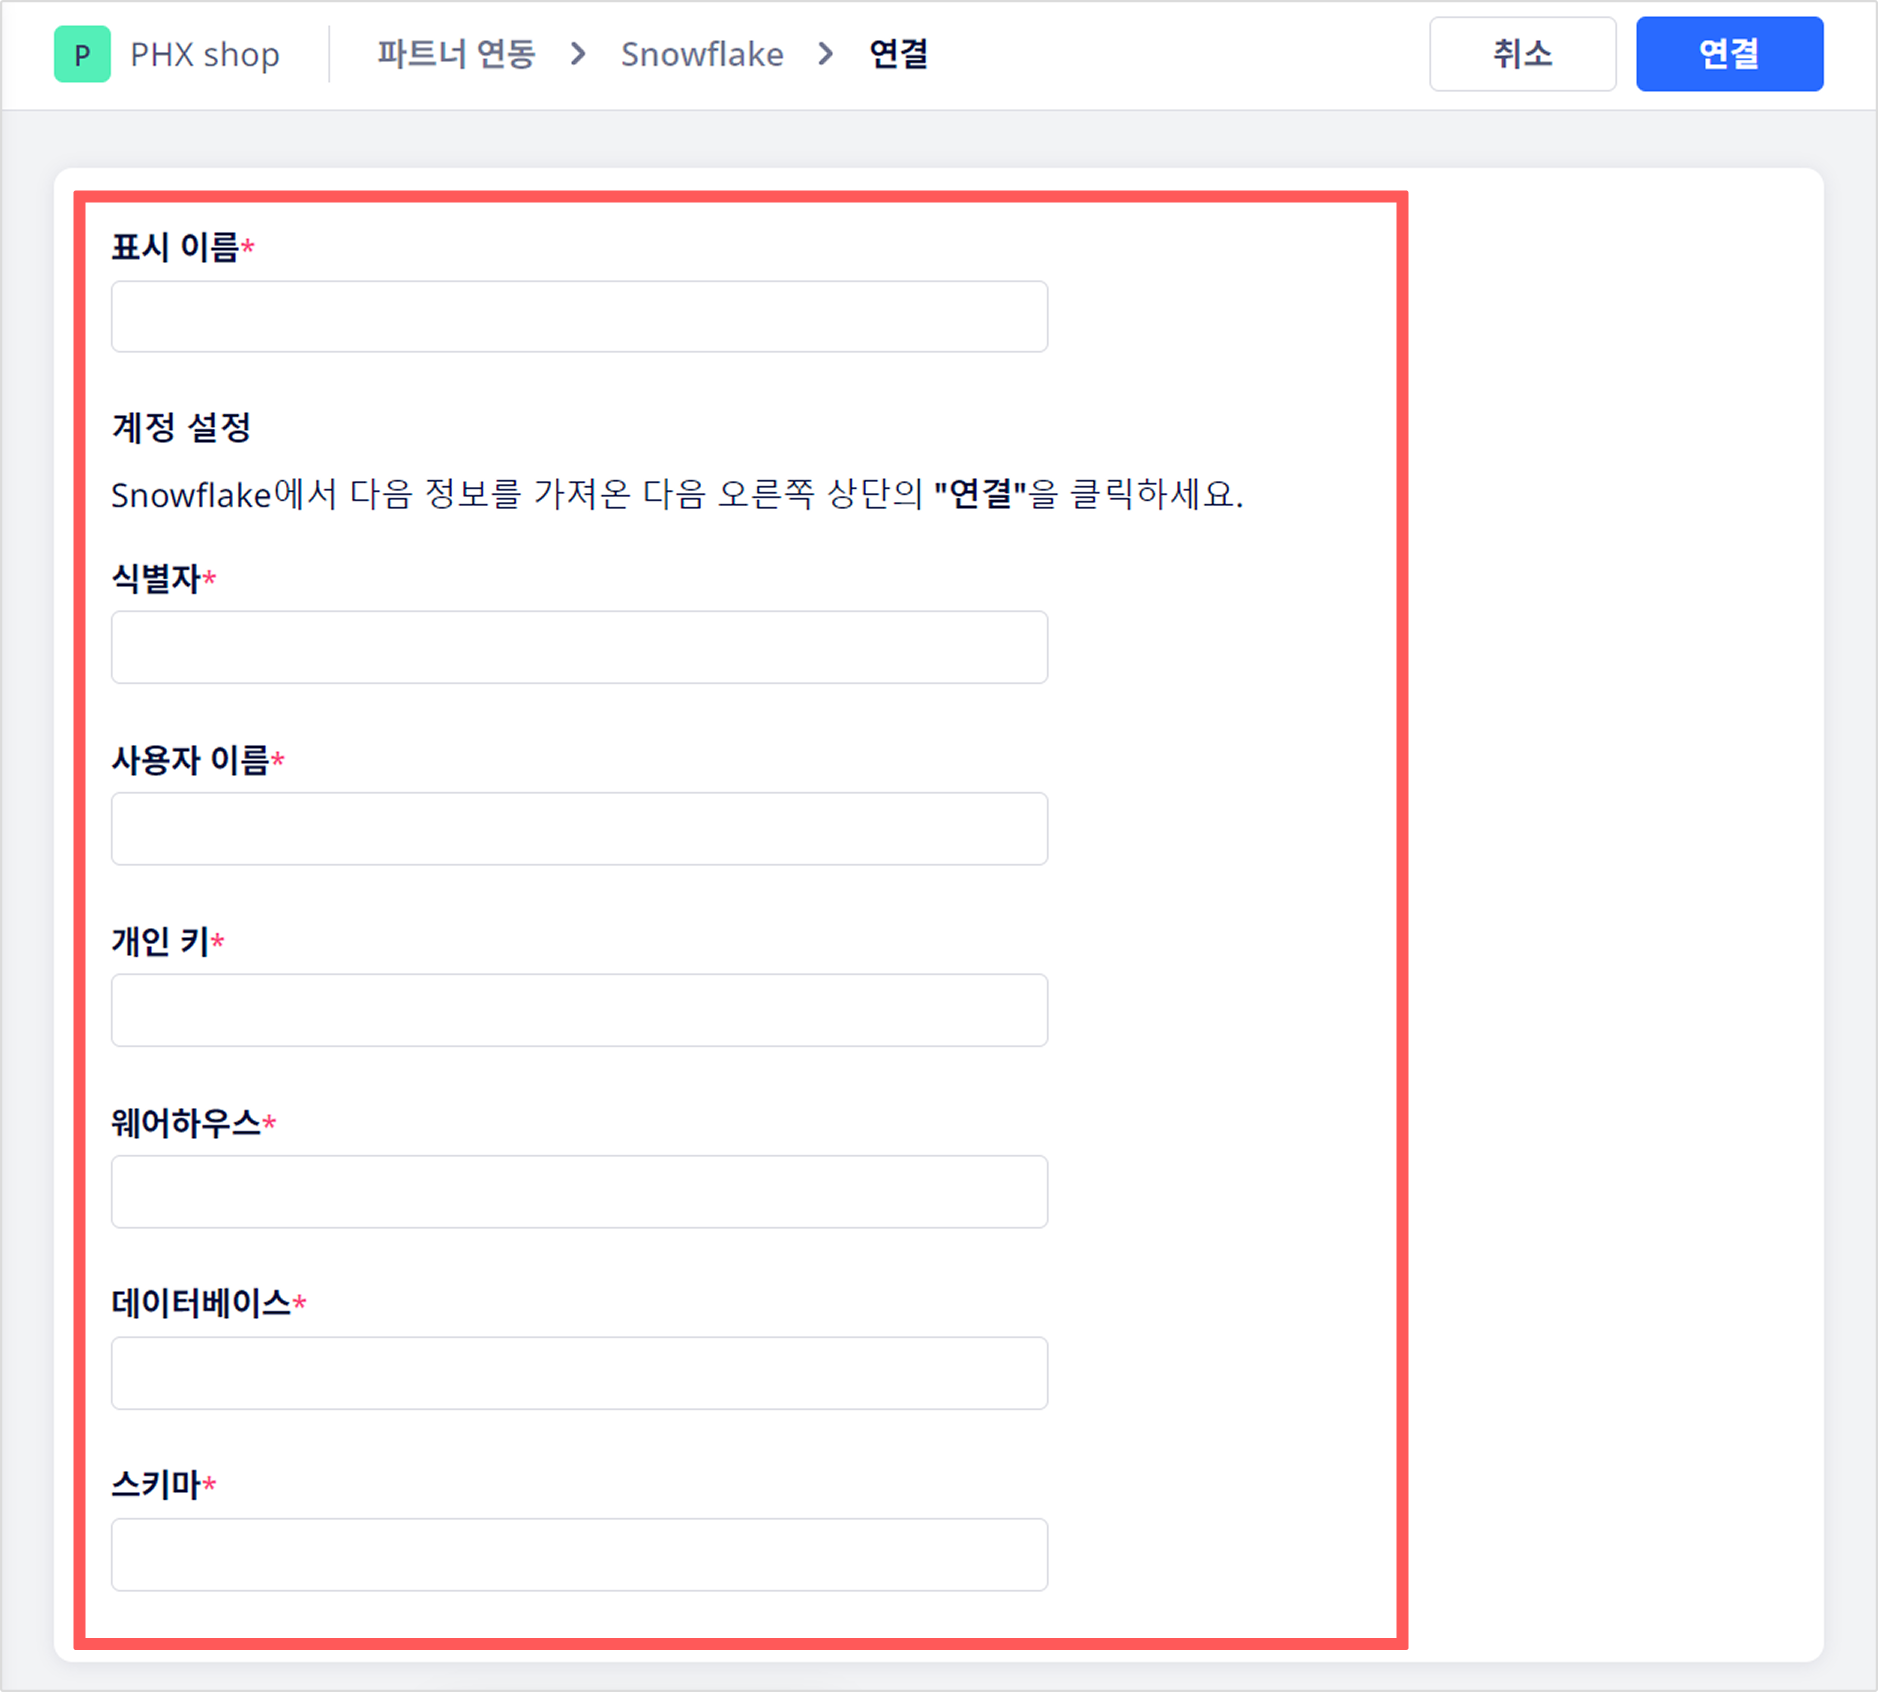This screenshot has height=1692, width=1878.
Task: Click the blue 연결 connect button
Action: tap(1729, 54)
